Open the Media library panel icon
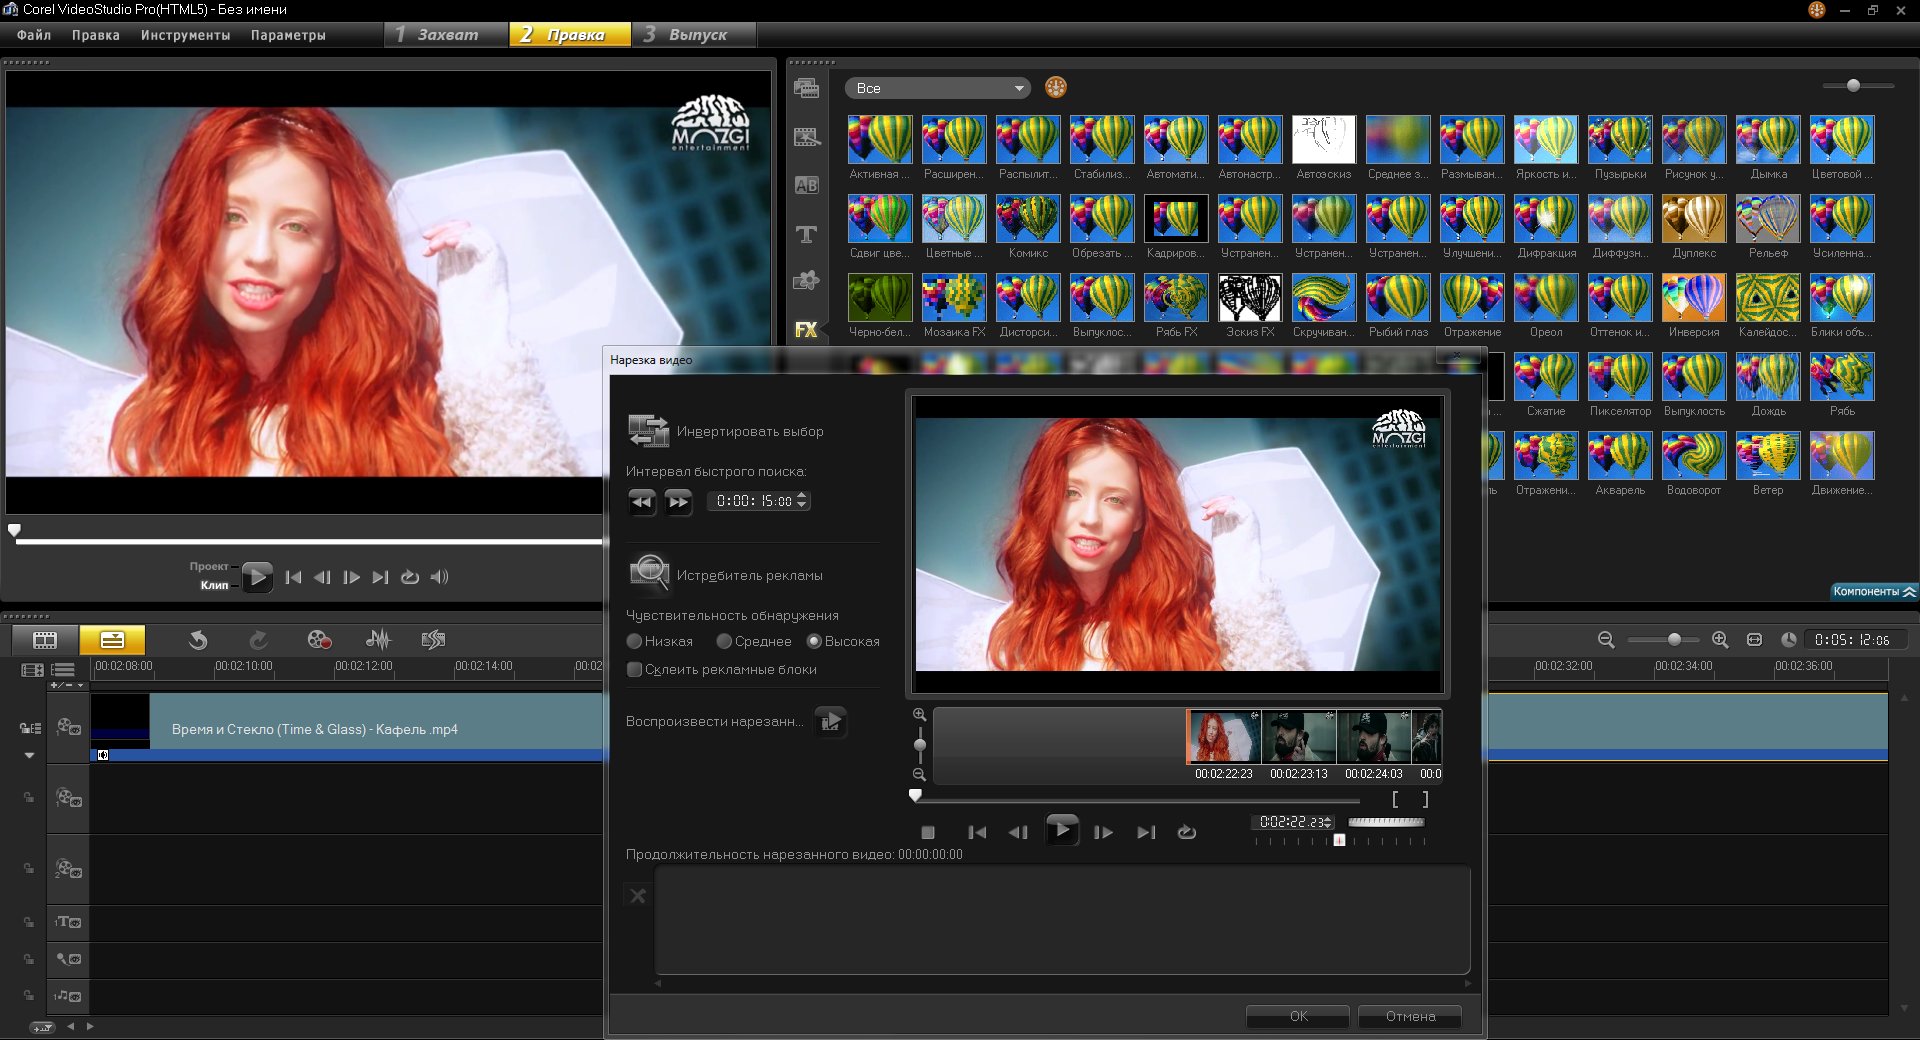This screenshot has width=1920, height=1040. coord(806,88)
